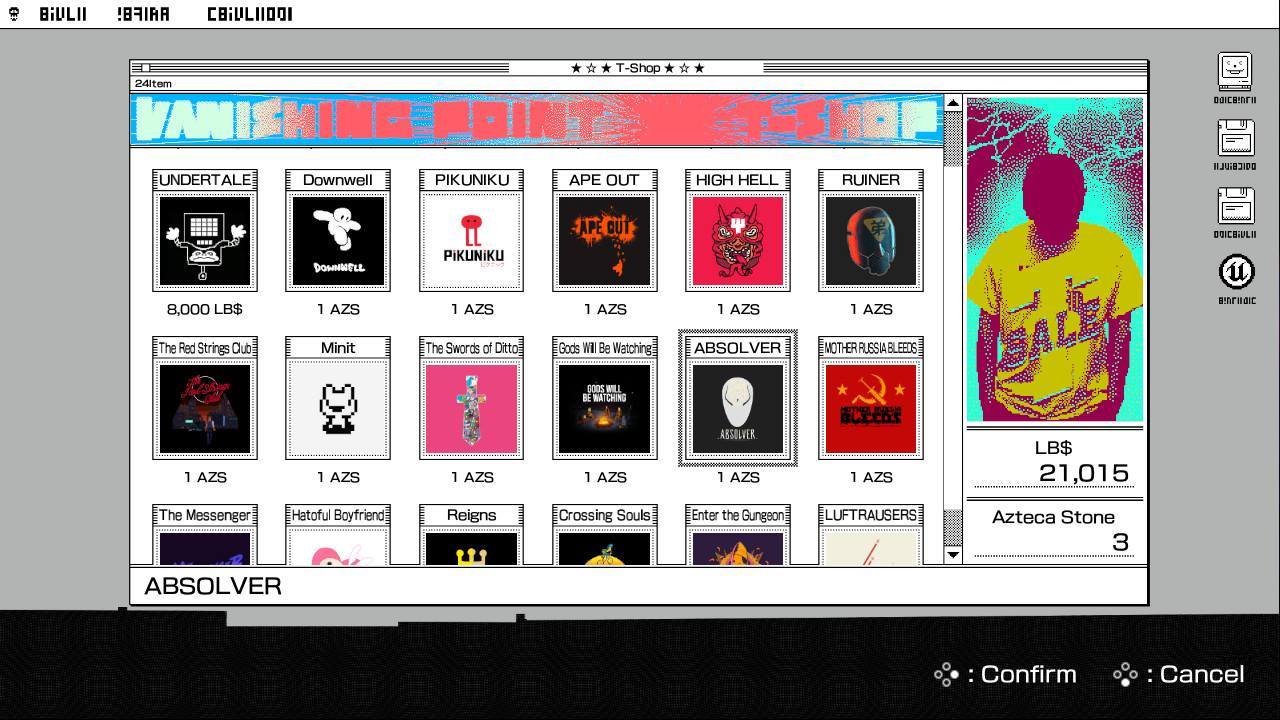1280x720 pixels.
Task: Pick The Red Strings Club t-shirt
Action: click(x=205, y=398)
